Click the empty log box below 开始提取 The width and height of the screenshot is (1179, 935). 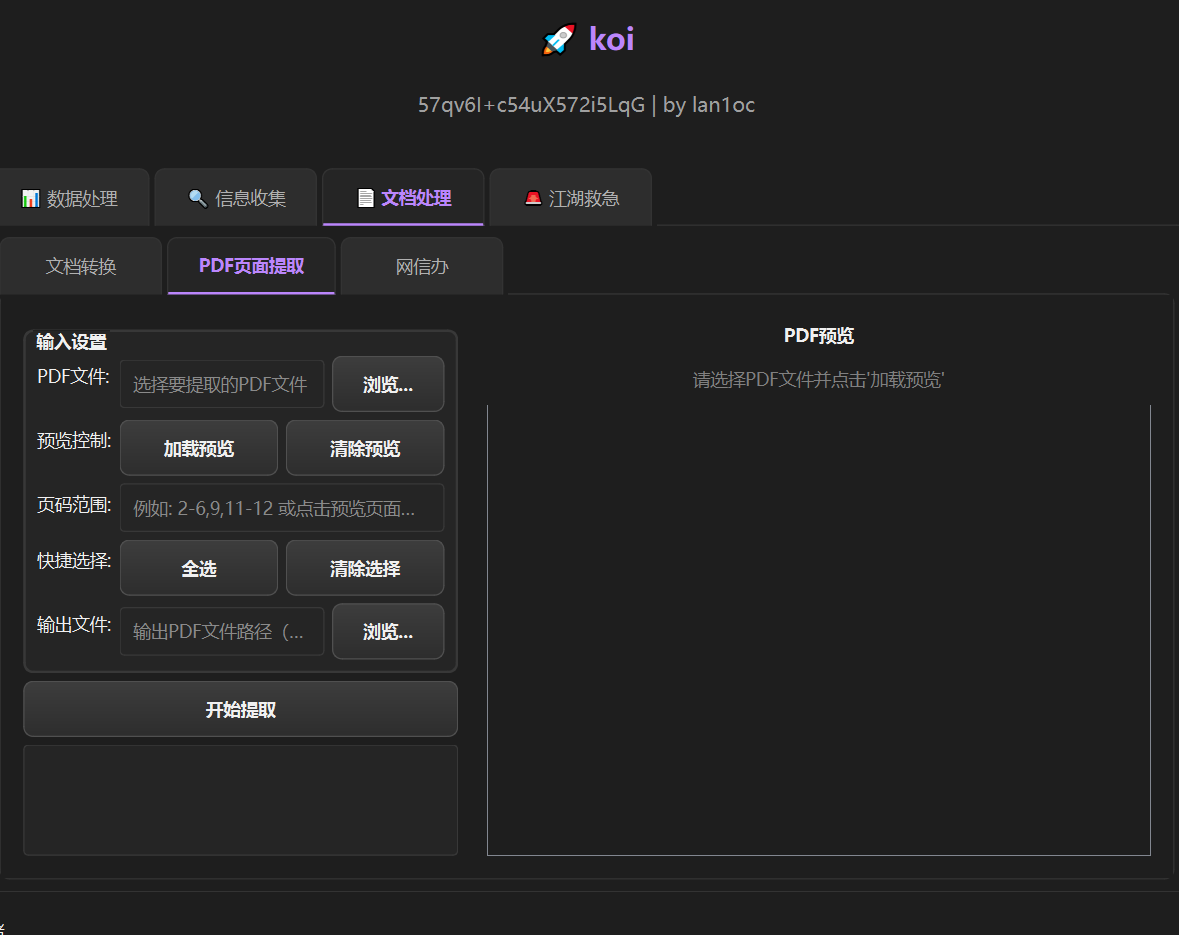(240, 800)
